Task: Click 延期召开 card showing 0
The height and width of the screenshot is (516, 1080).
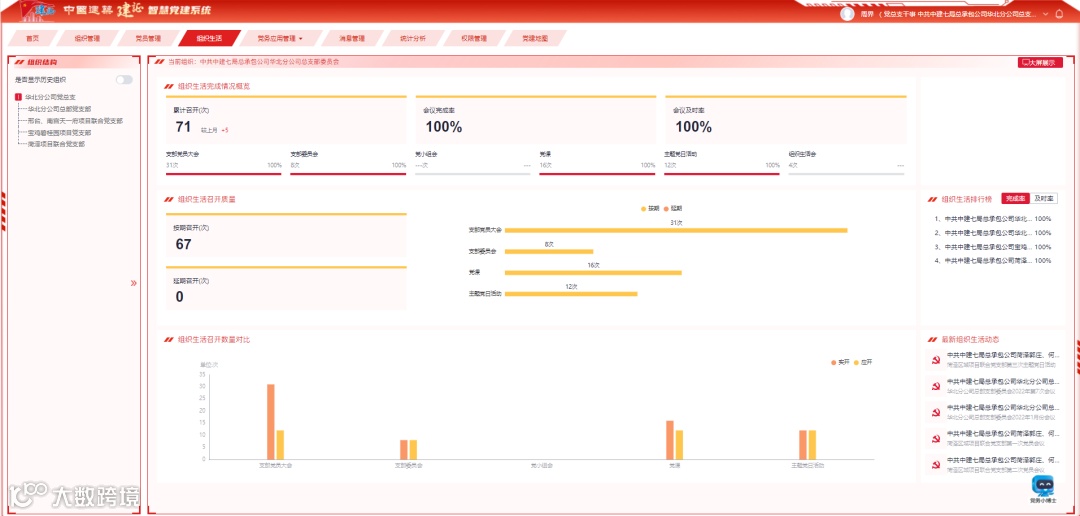Action: click(x=286, y=288)
